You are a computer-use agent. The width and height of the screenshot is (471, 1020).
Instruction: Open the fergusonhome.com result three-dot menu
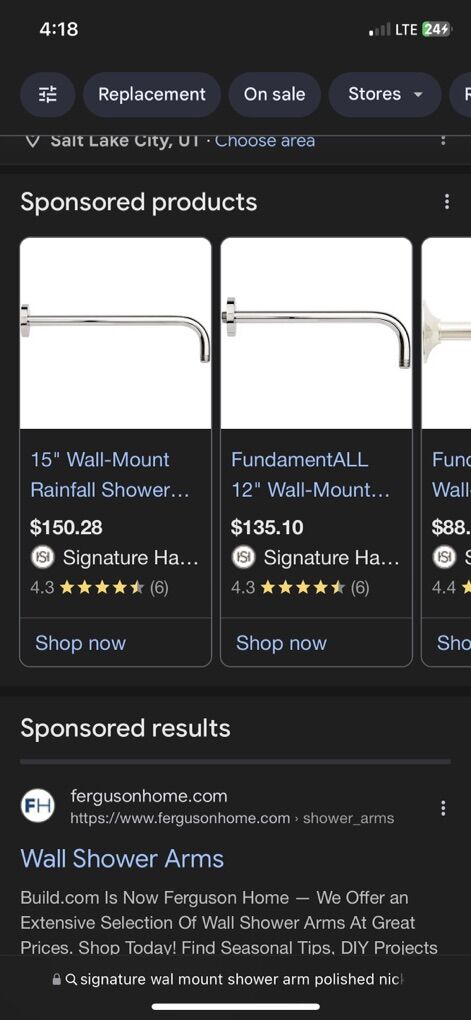point(443,808)
